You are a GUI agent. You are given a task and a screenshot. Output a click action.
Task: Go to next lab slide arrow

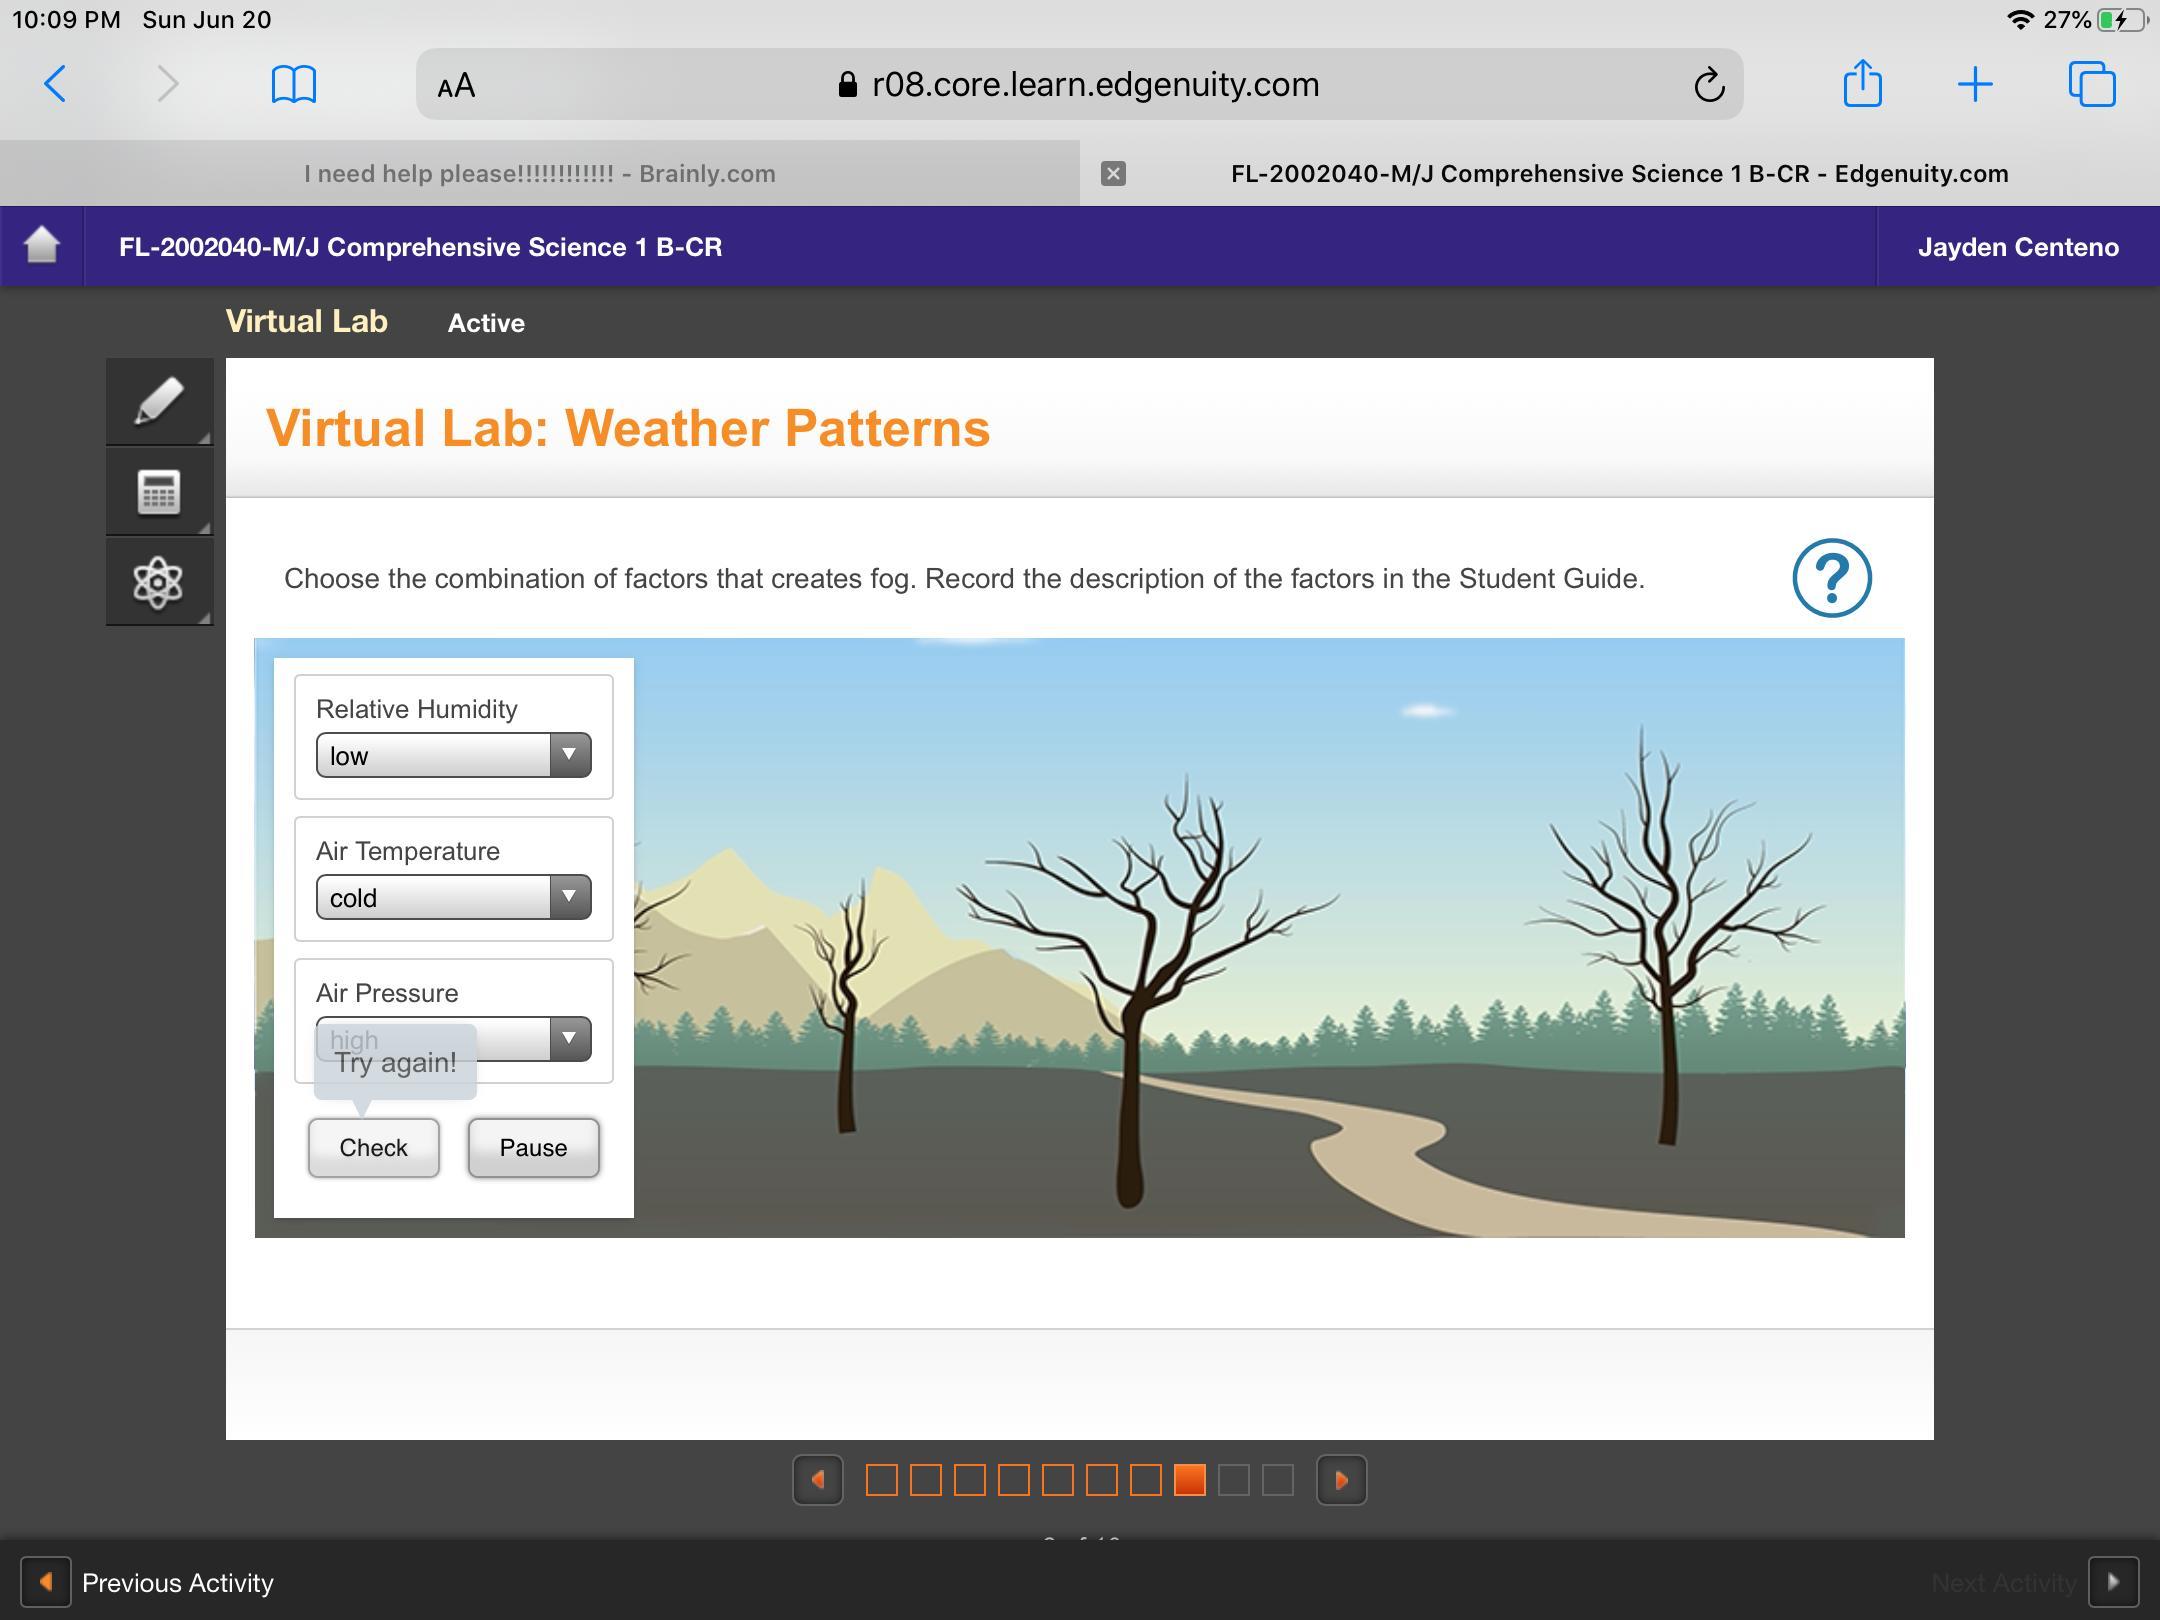tap(1341, 1480)
